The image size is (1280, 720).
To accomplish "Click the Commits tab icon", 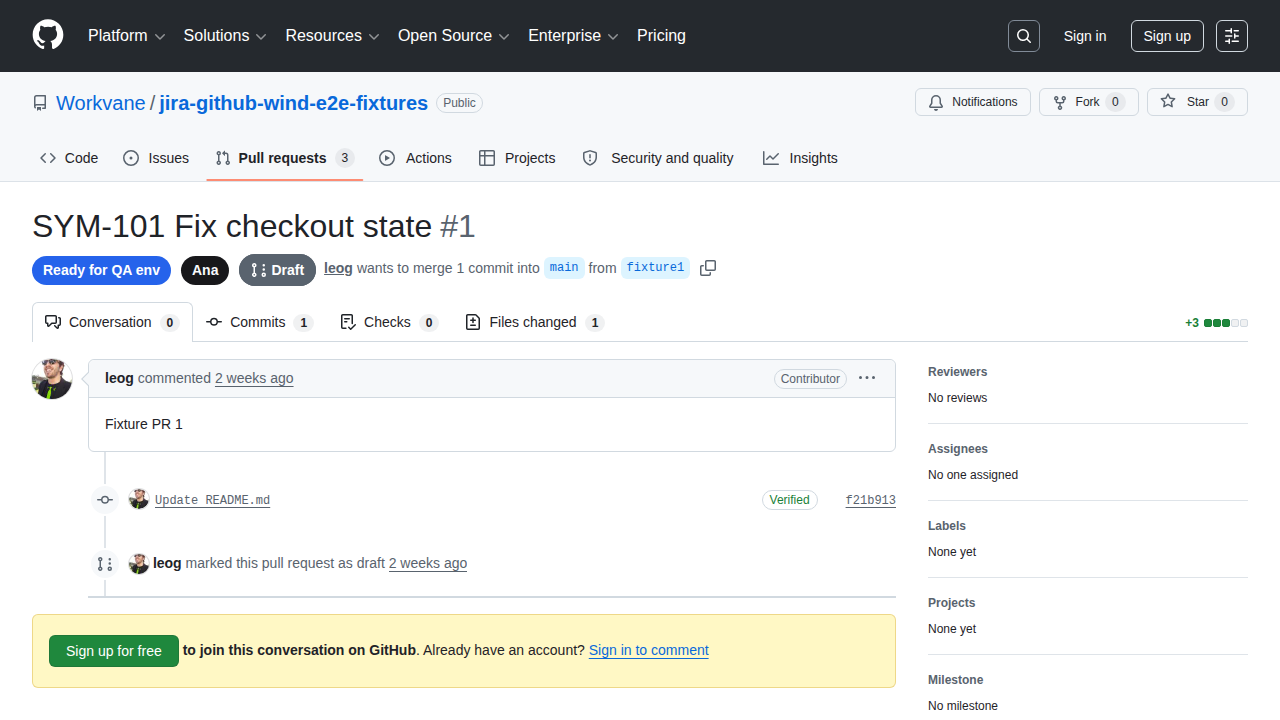I will pyautogui.click(x=214, y=322).
